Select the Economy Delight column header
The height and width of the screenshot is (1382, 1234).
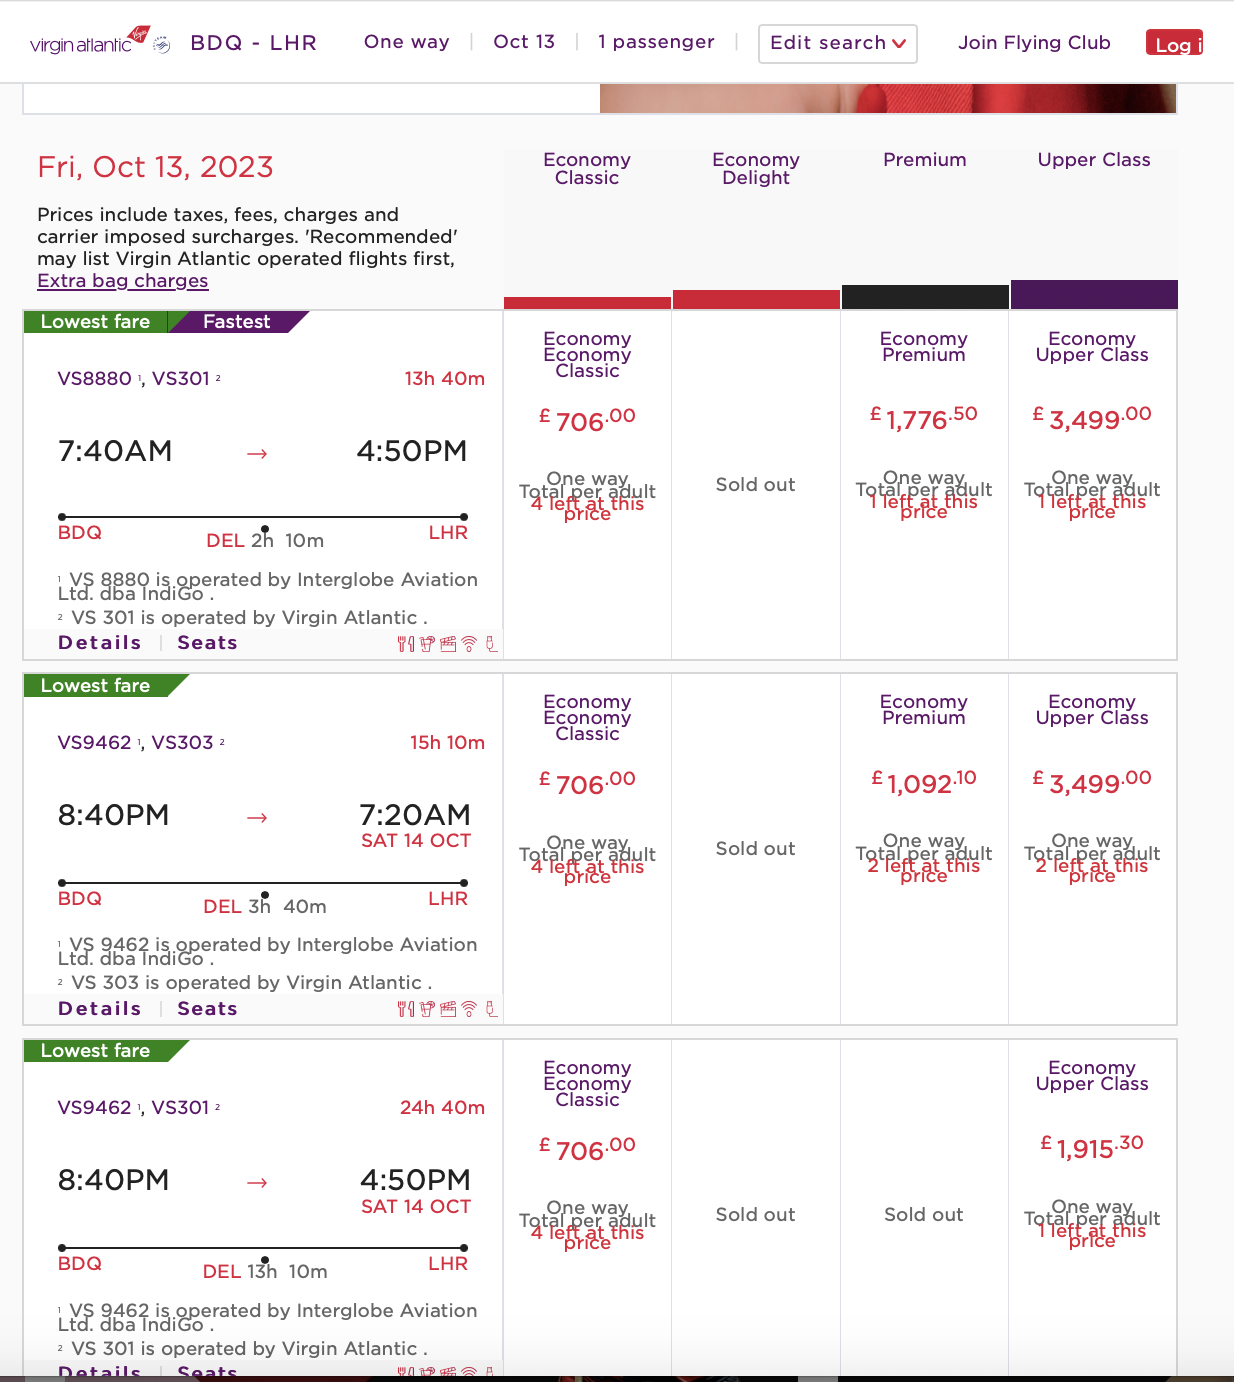point(755,168)
